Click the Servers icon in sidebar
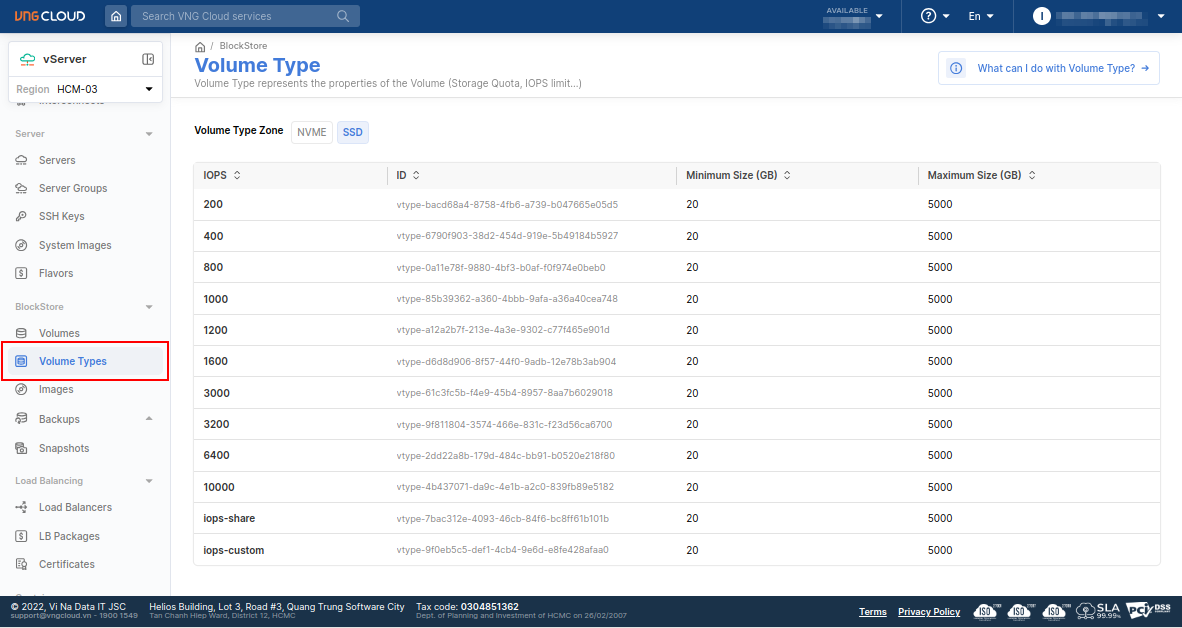This screenshot has height=628, width=1182. (x=21, y=160)
